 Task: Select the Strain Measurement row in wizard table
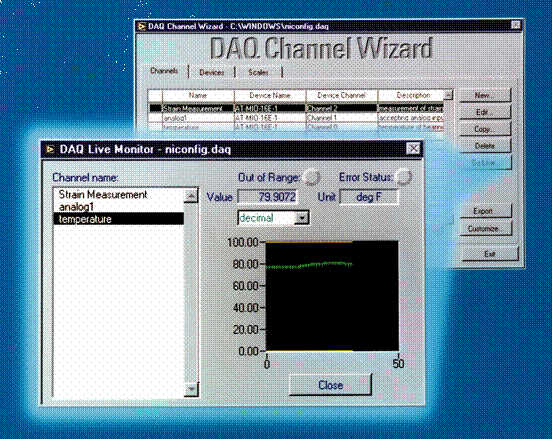click(x=296, y=108)
